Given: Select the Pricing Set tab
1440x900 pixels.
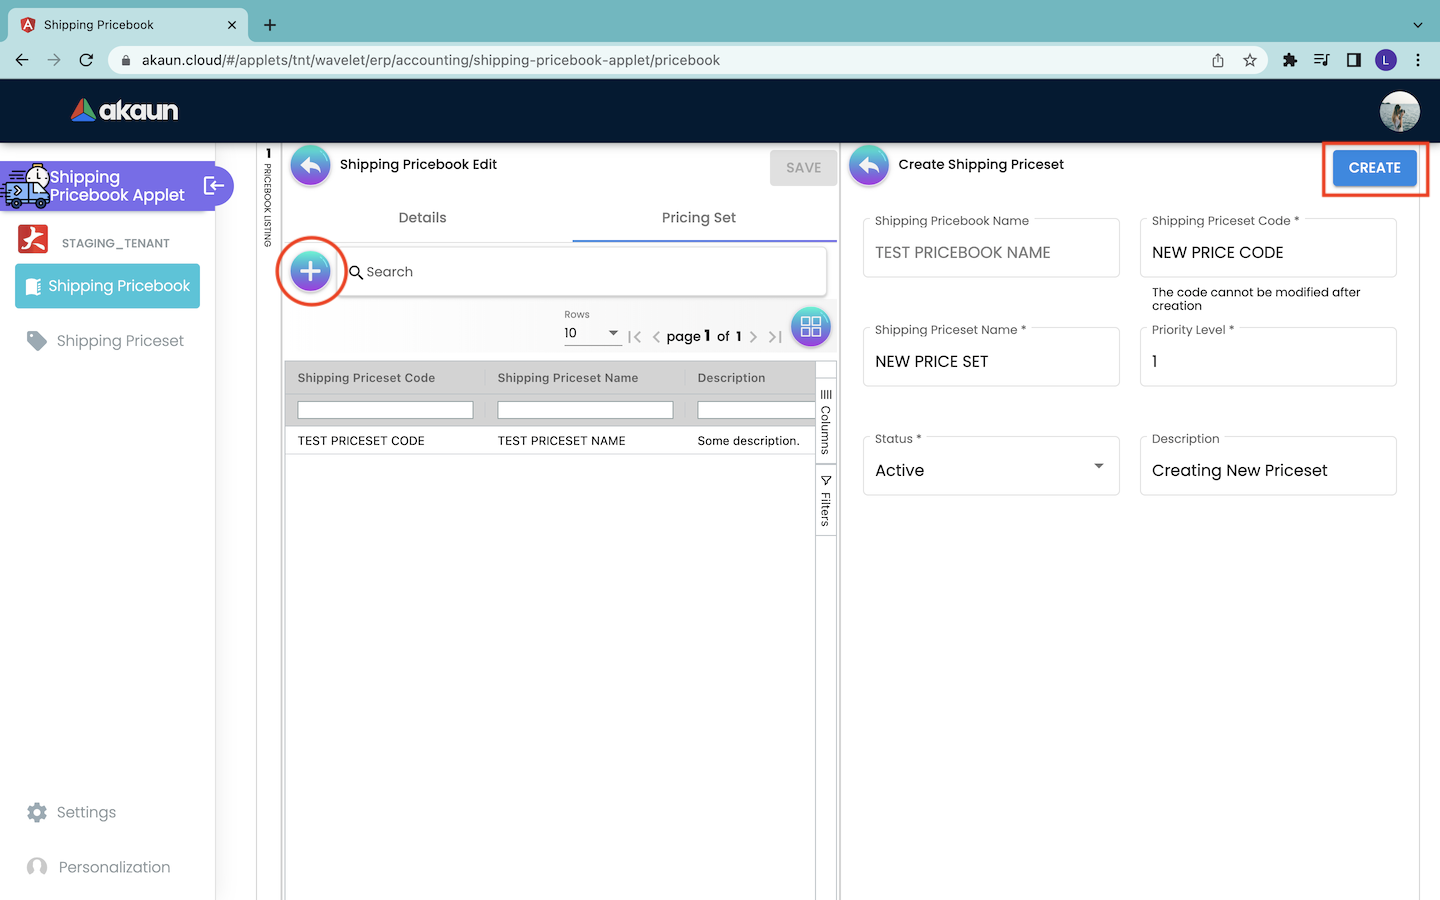Looking at the screenshot, I should tap(698, 218).
